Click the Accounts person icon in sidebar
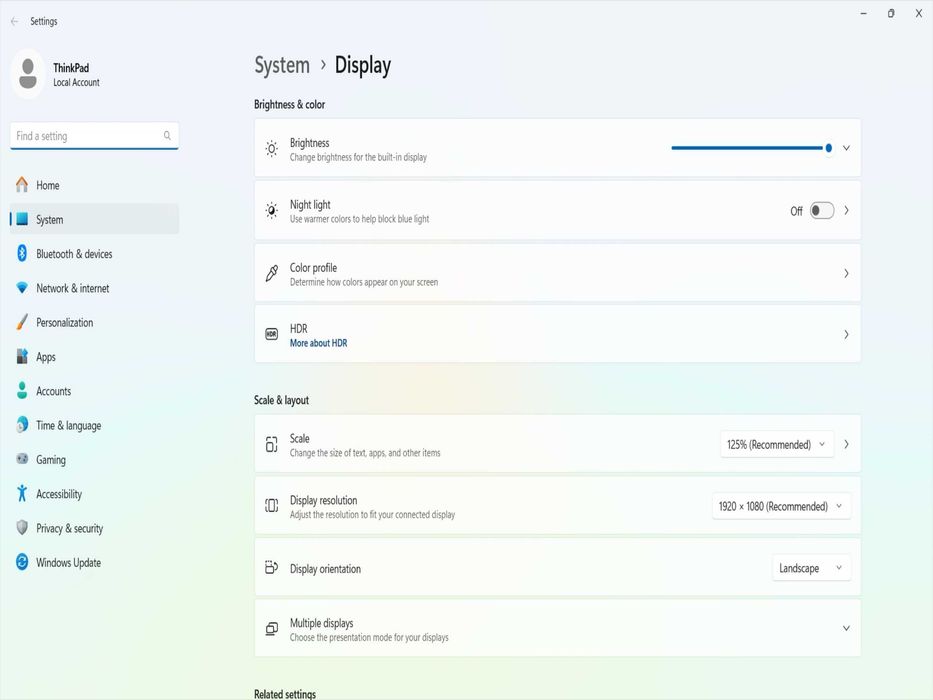Image resolution: width=933 pixels, height=700 pixels. coord(22,390)
